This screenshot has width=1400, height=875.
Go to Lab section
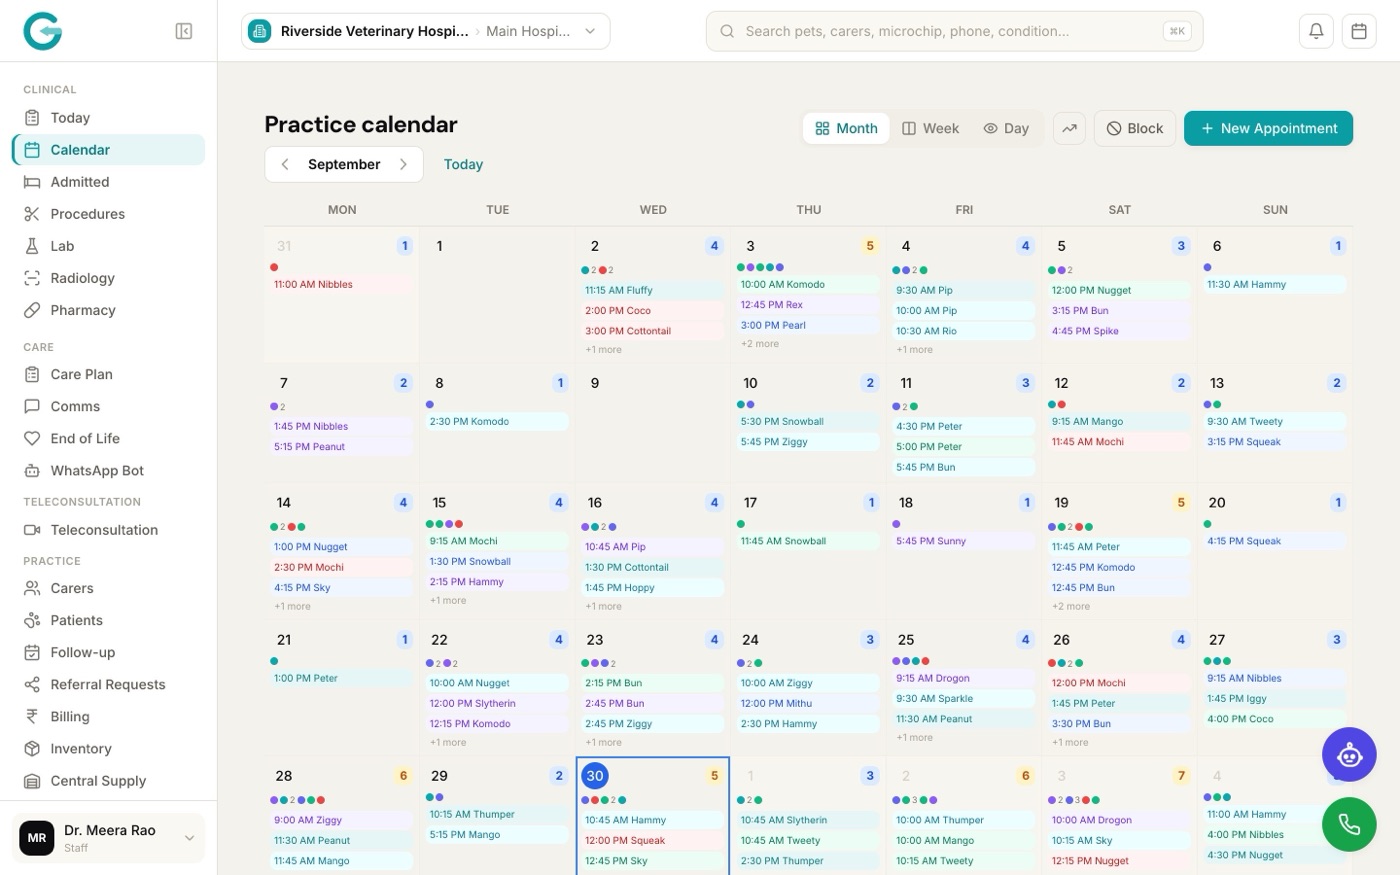point(108,246)
